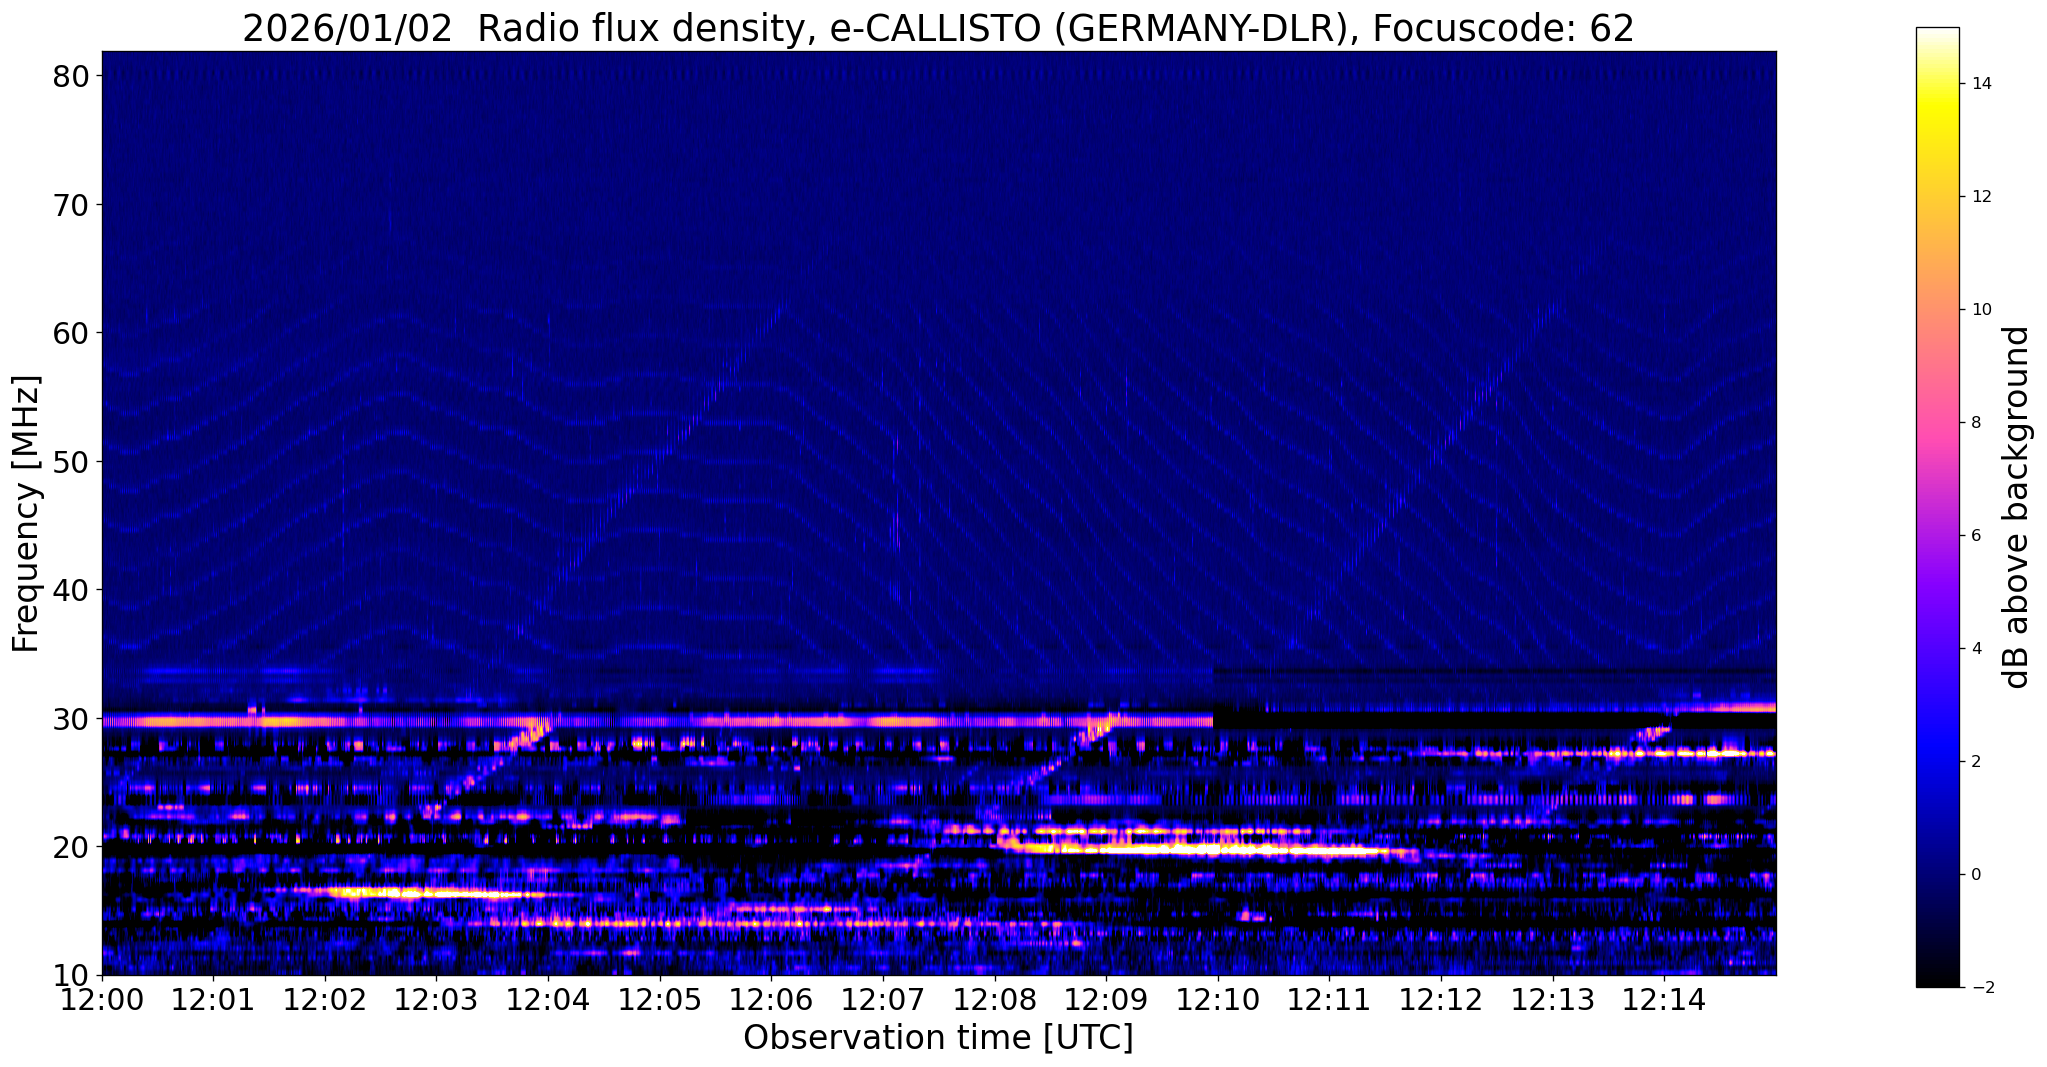Click the 30 MHz frequency tick label

(72, 719)
